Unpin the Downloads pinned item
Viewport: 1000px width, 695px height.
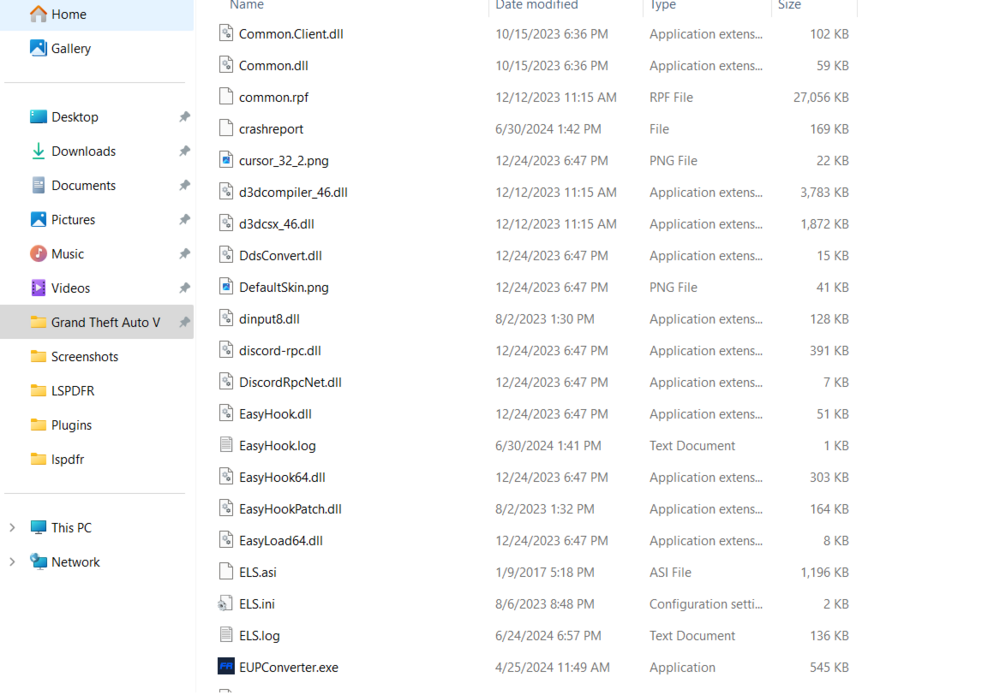[184, 151]
